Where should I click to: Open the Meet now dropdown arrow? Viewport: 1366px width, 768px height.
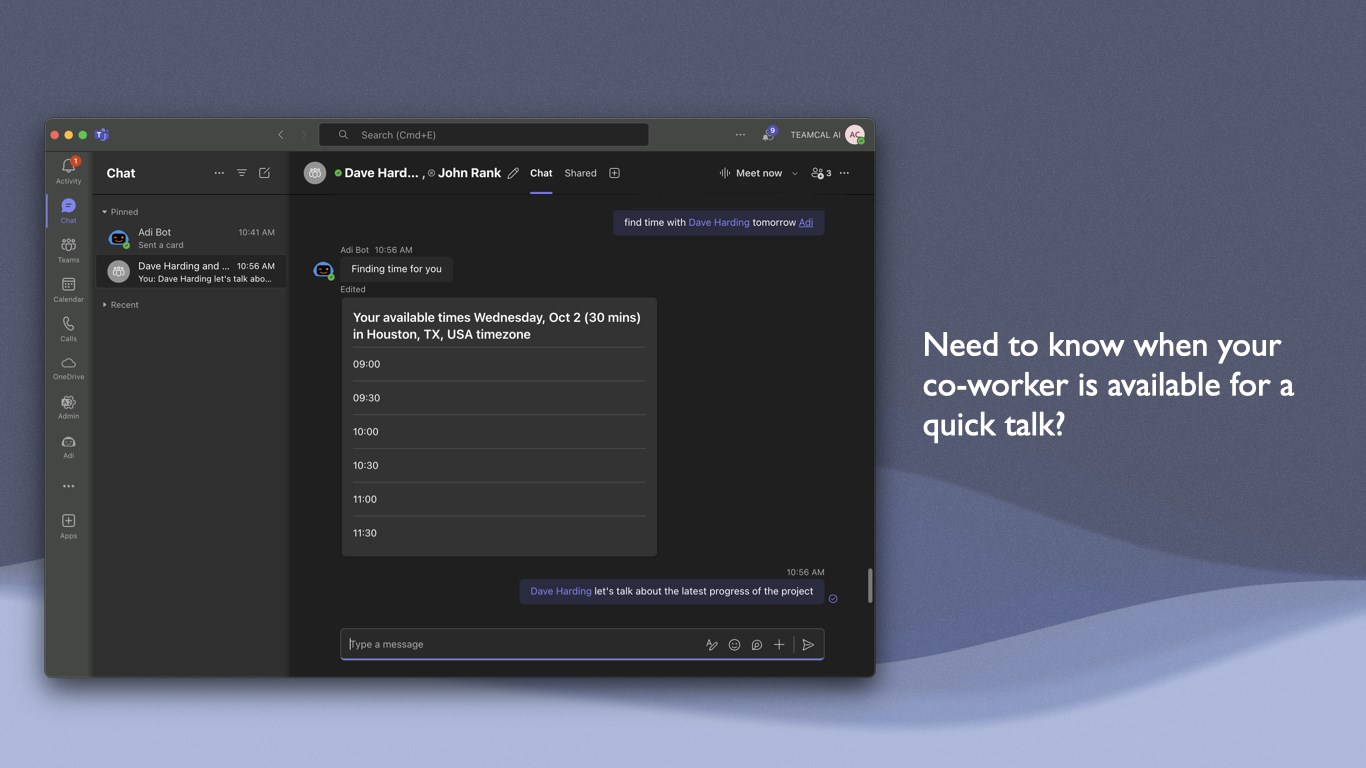click(x=795, y=173)
